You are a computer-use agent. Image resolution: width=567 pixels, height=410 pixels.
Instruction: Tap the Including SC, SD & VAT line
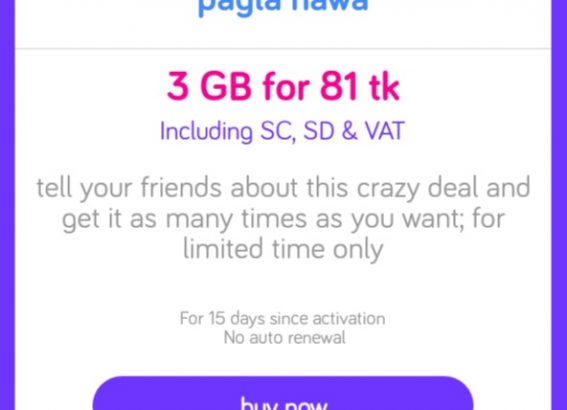[x=282, y=131]
